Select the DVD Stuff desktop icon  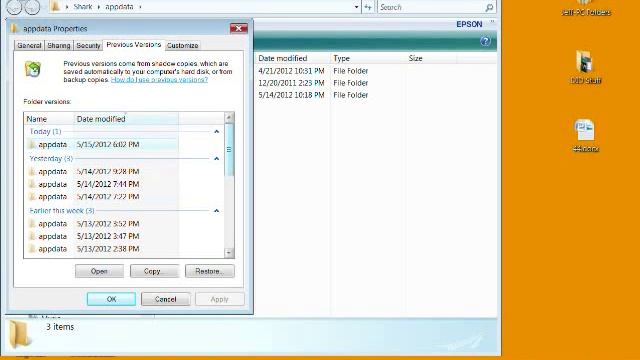pyautogui.click(x=586, y=67)
